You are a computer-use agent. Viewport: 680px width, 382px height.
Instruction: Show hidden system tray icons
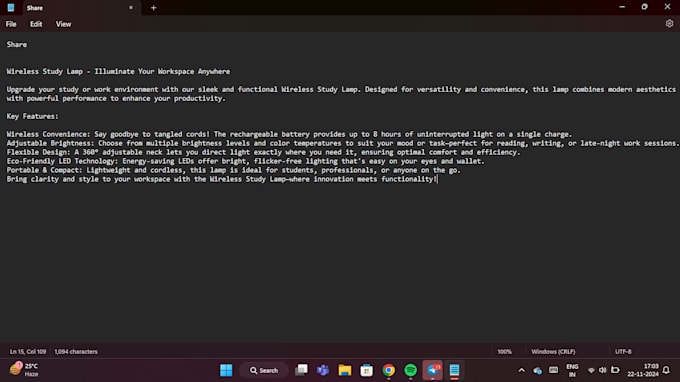click(x=521, y=370)
